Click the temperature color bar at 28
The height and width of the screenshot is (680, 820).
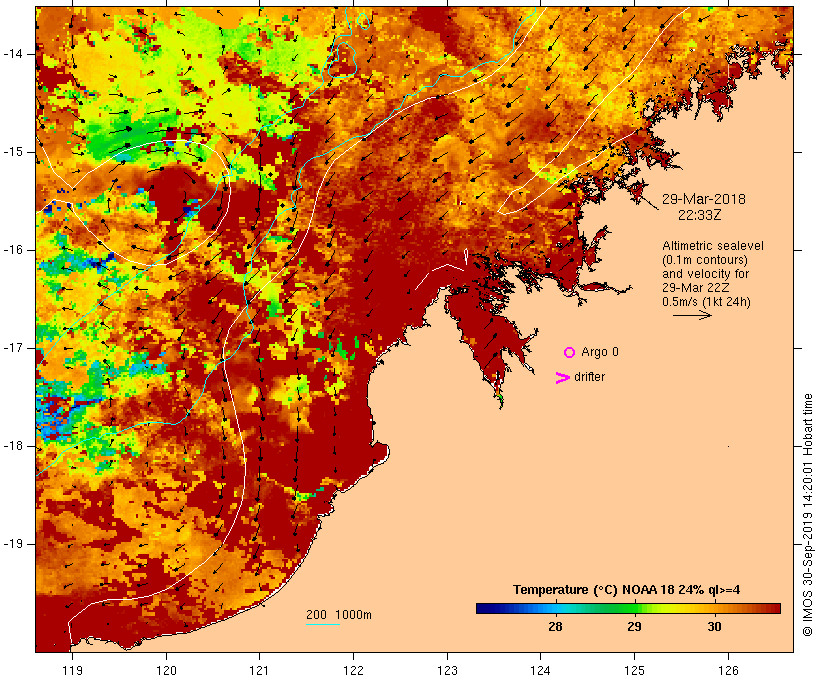555,608
